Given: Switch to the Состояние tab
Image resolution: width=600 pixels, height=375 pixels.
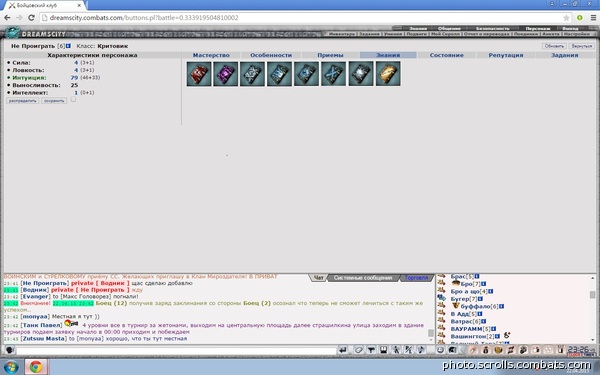Looking at the screenshot, I should (x=447, y=55).
